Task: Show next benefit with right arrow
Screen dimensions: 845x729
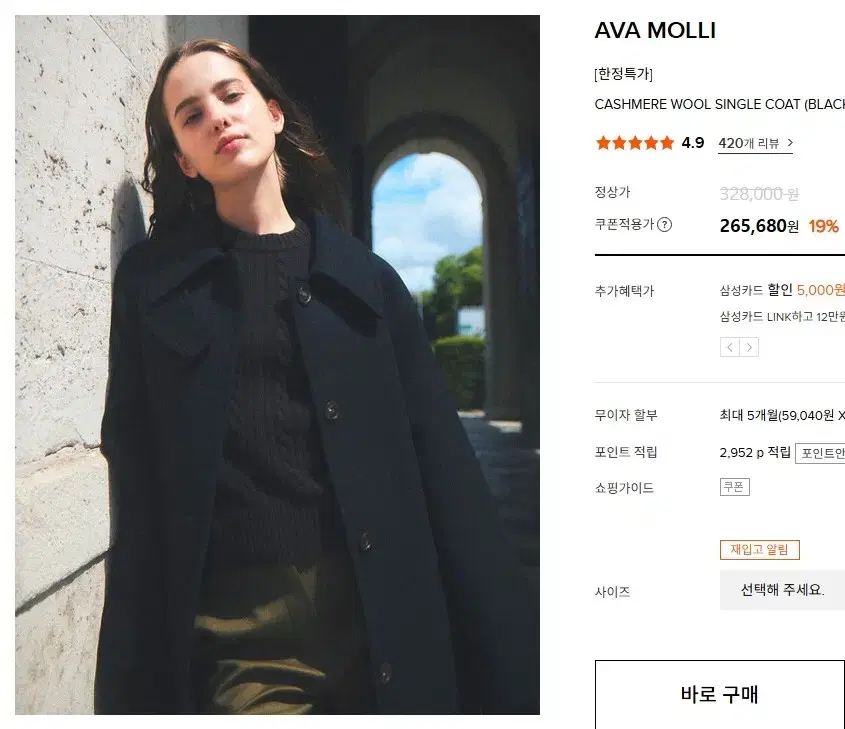Action: click(x=749, y=348)
